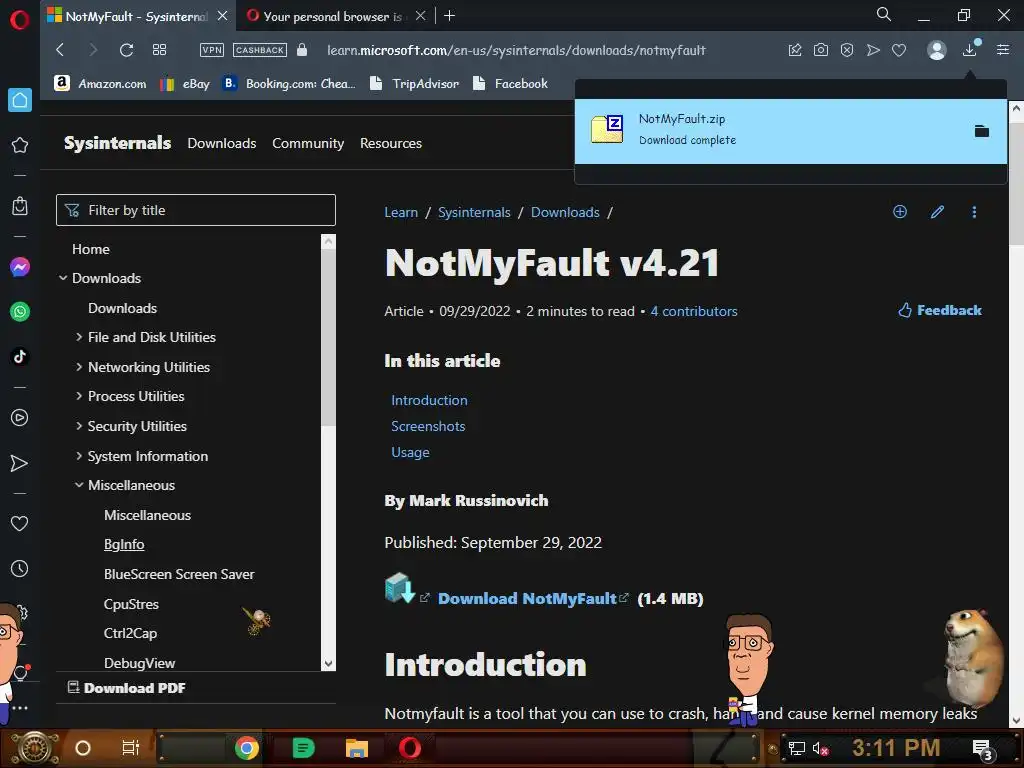
Task: Go back to previous page
Action: click(x=60, y=50)
